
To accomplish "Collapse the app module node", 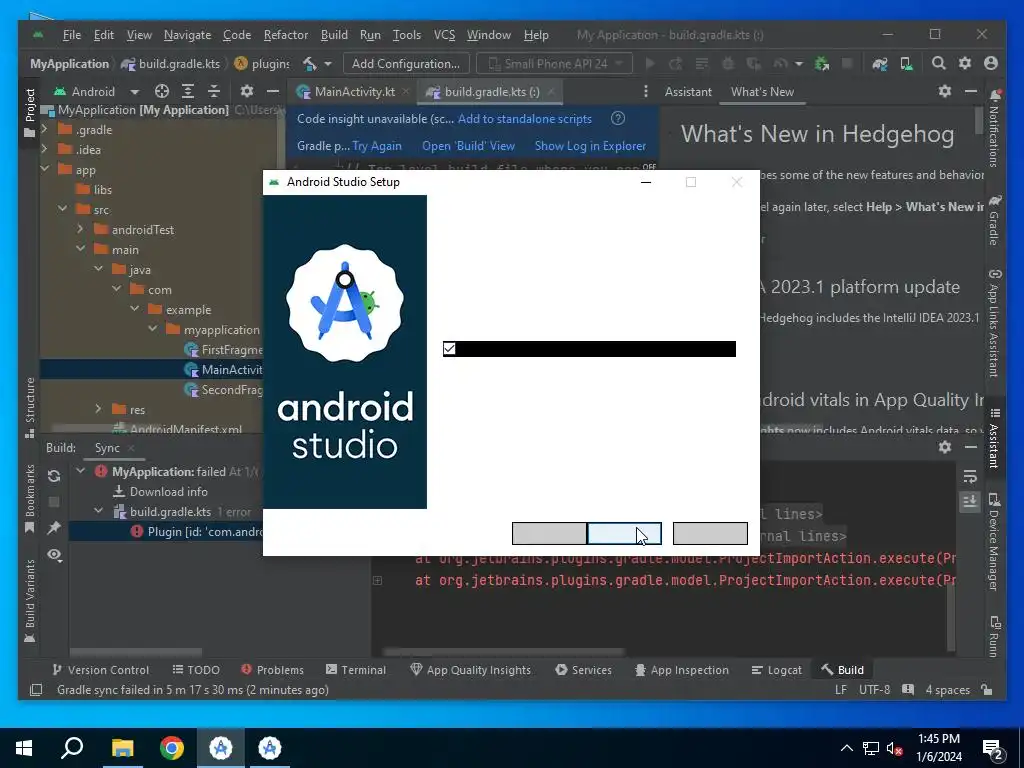I will coord(44,169).
